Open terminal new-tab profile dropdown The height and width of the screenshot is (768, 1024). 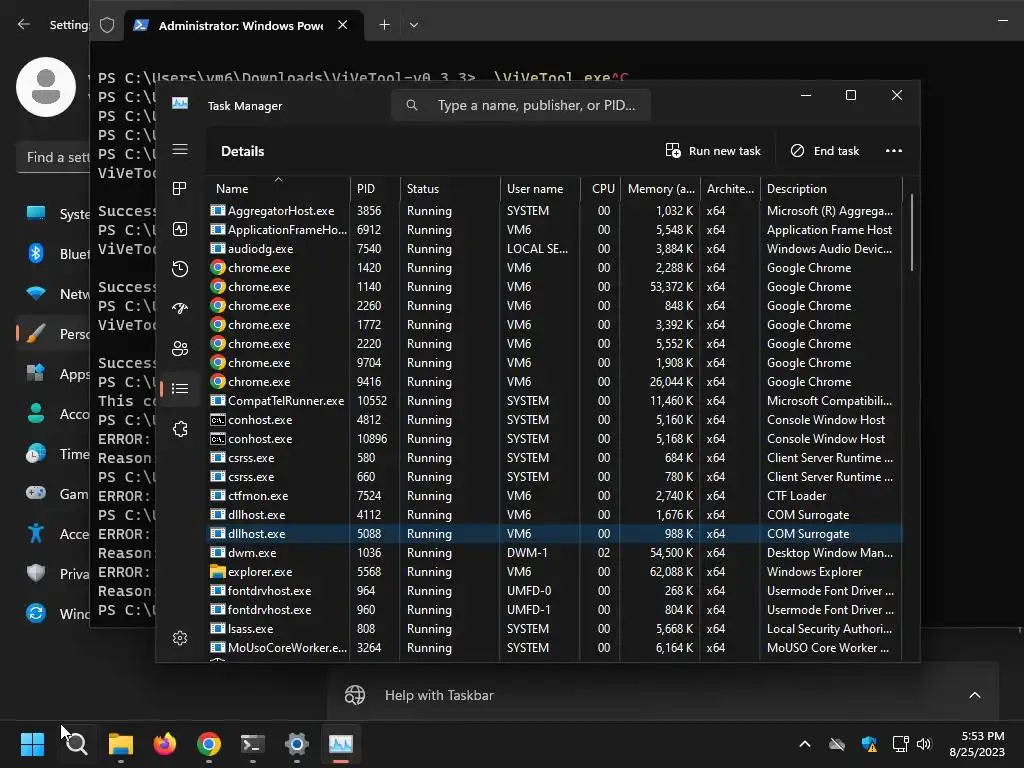413,25
